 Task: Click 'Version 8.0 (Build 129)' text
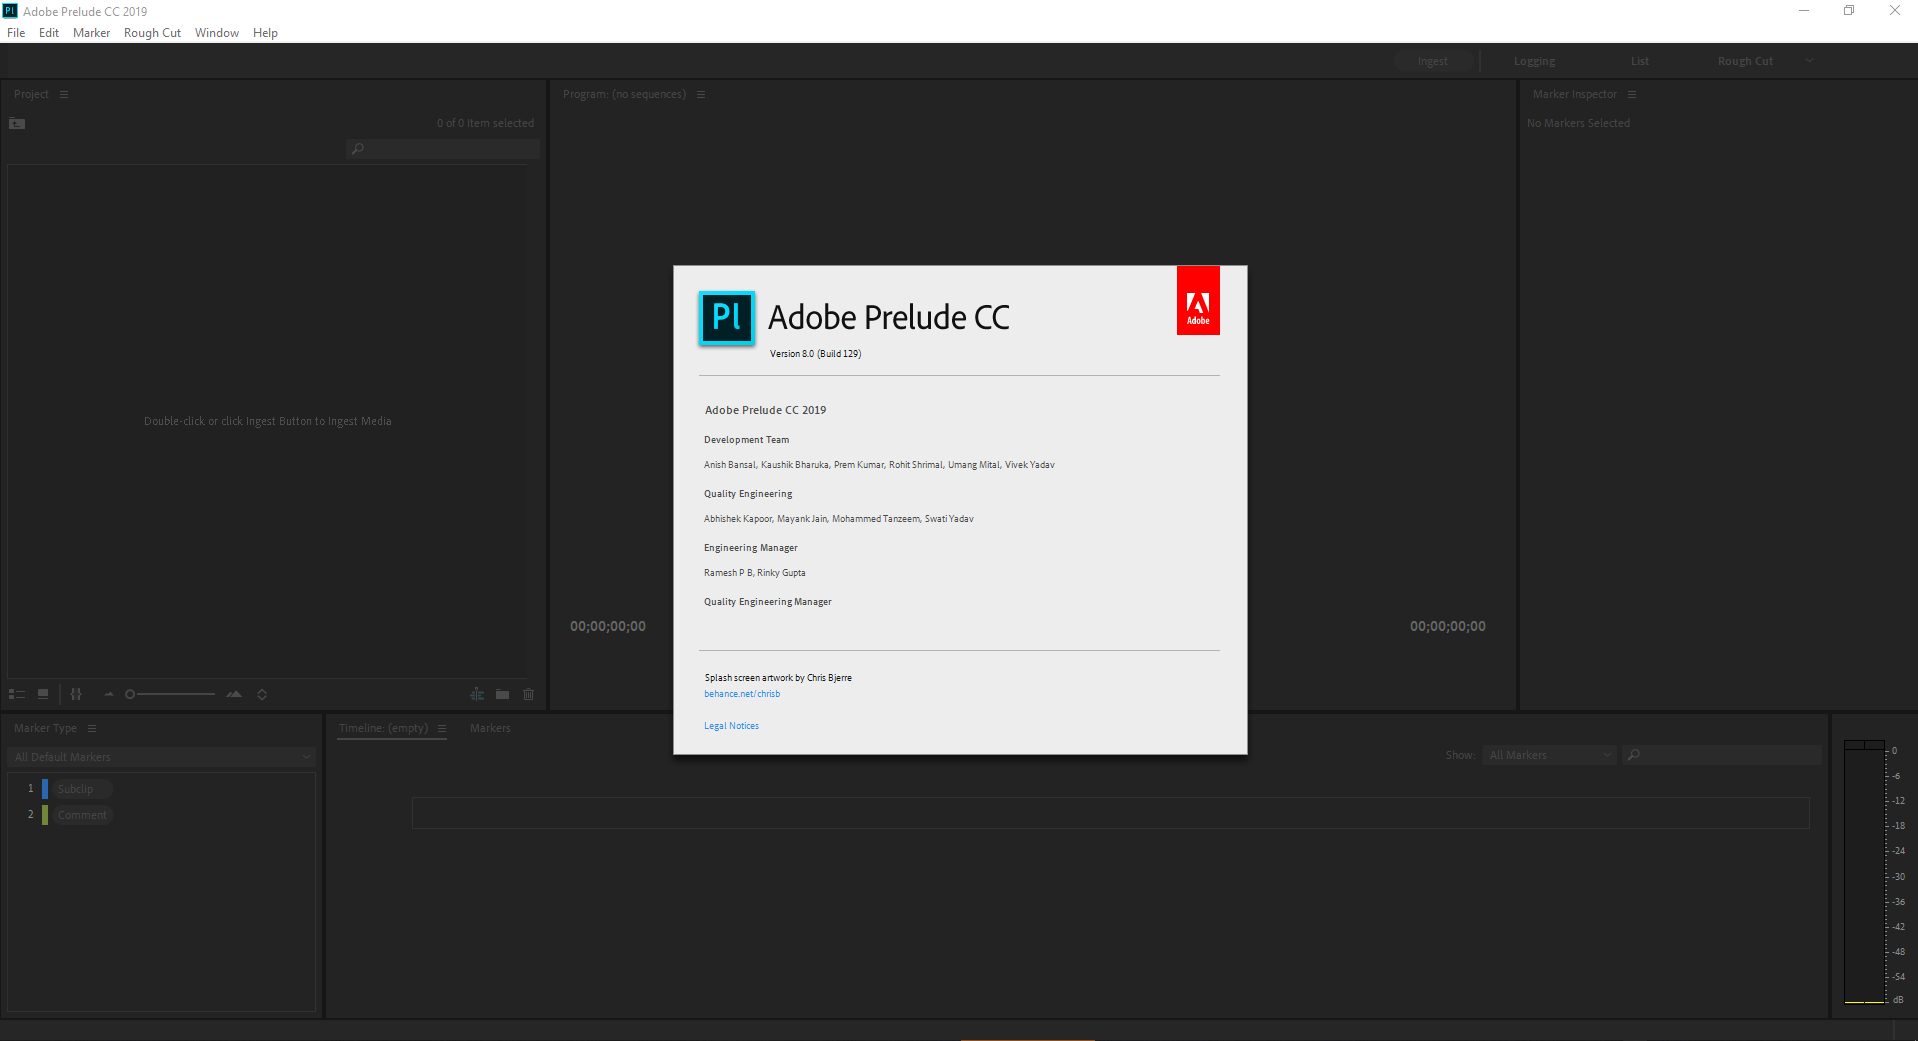click(x=815, y=354)
